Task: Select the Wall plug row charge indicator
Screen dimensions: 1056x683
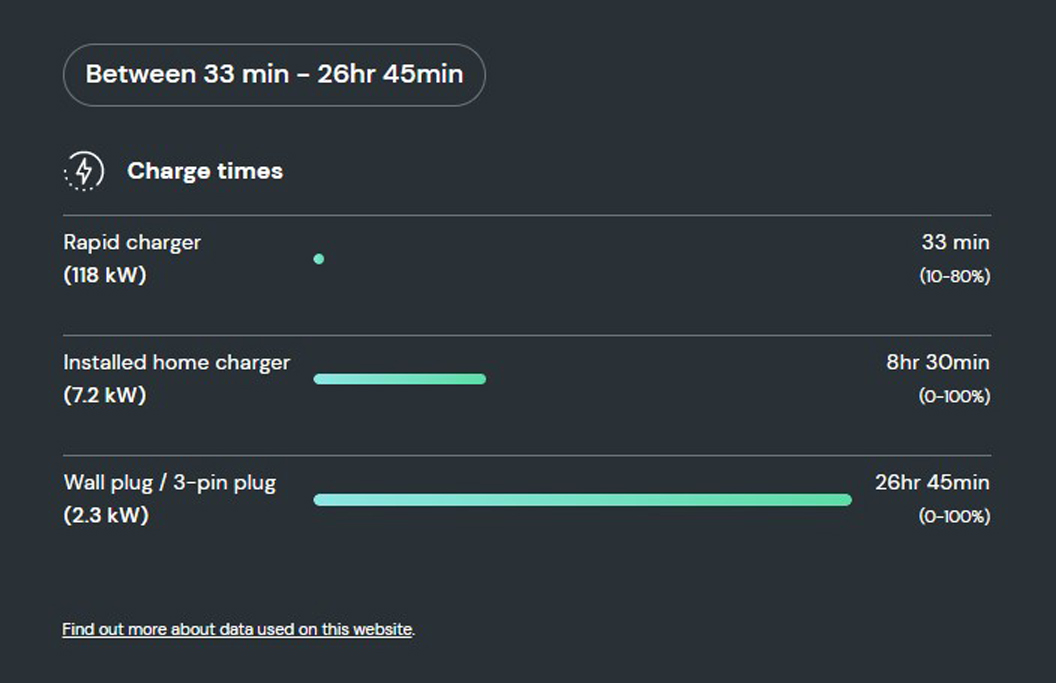Action: (x=583, y=499)
